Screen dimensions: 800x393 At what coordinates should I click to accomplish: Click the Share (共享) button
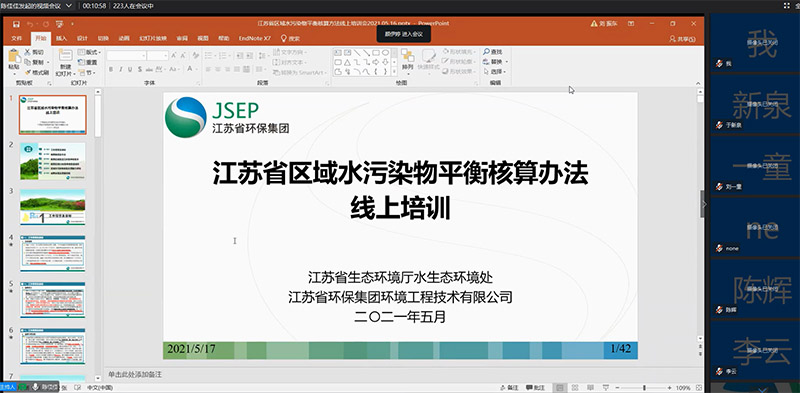tap(683, 39)
